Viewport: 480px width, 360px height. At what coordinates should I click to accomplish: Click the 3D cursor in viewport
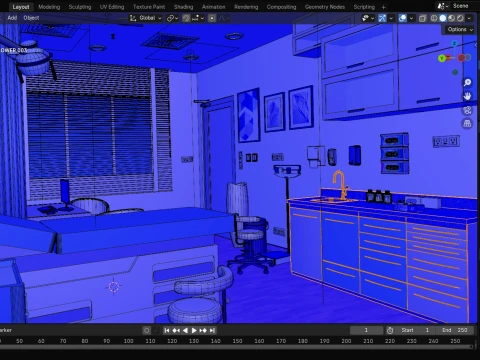click(113, 286)
